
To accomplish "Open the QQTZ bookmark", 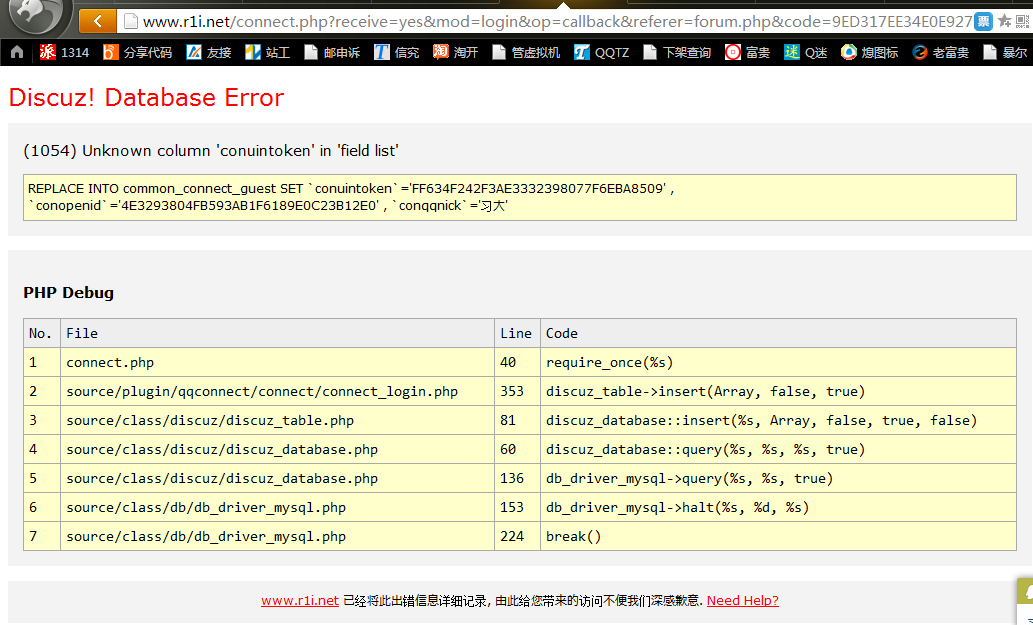I will 602,52.
